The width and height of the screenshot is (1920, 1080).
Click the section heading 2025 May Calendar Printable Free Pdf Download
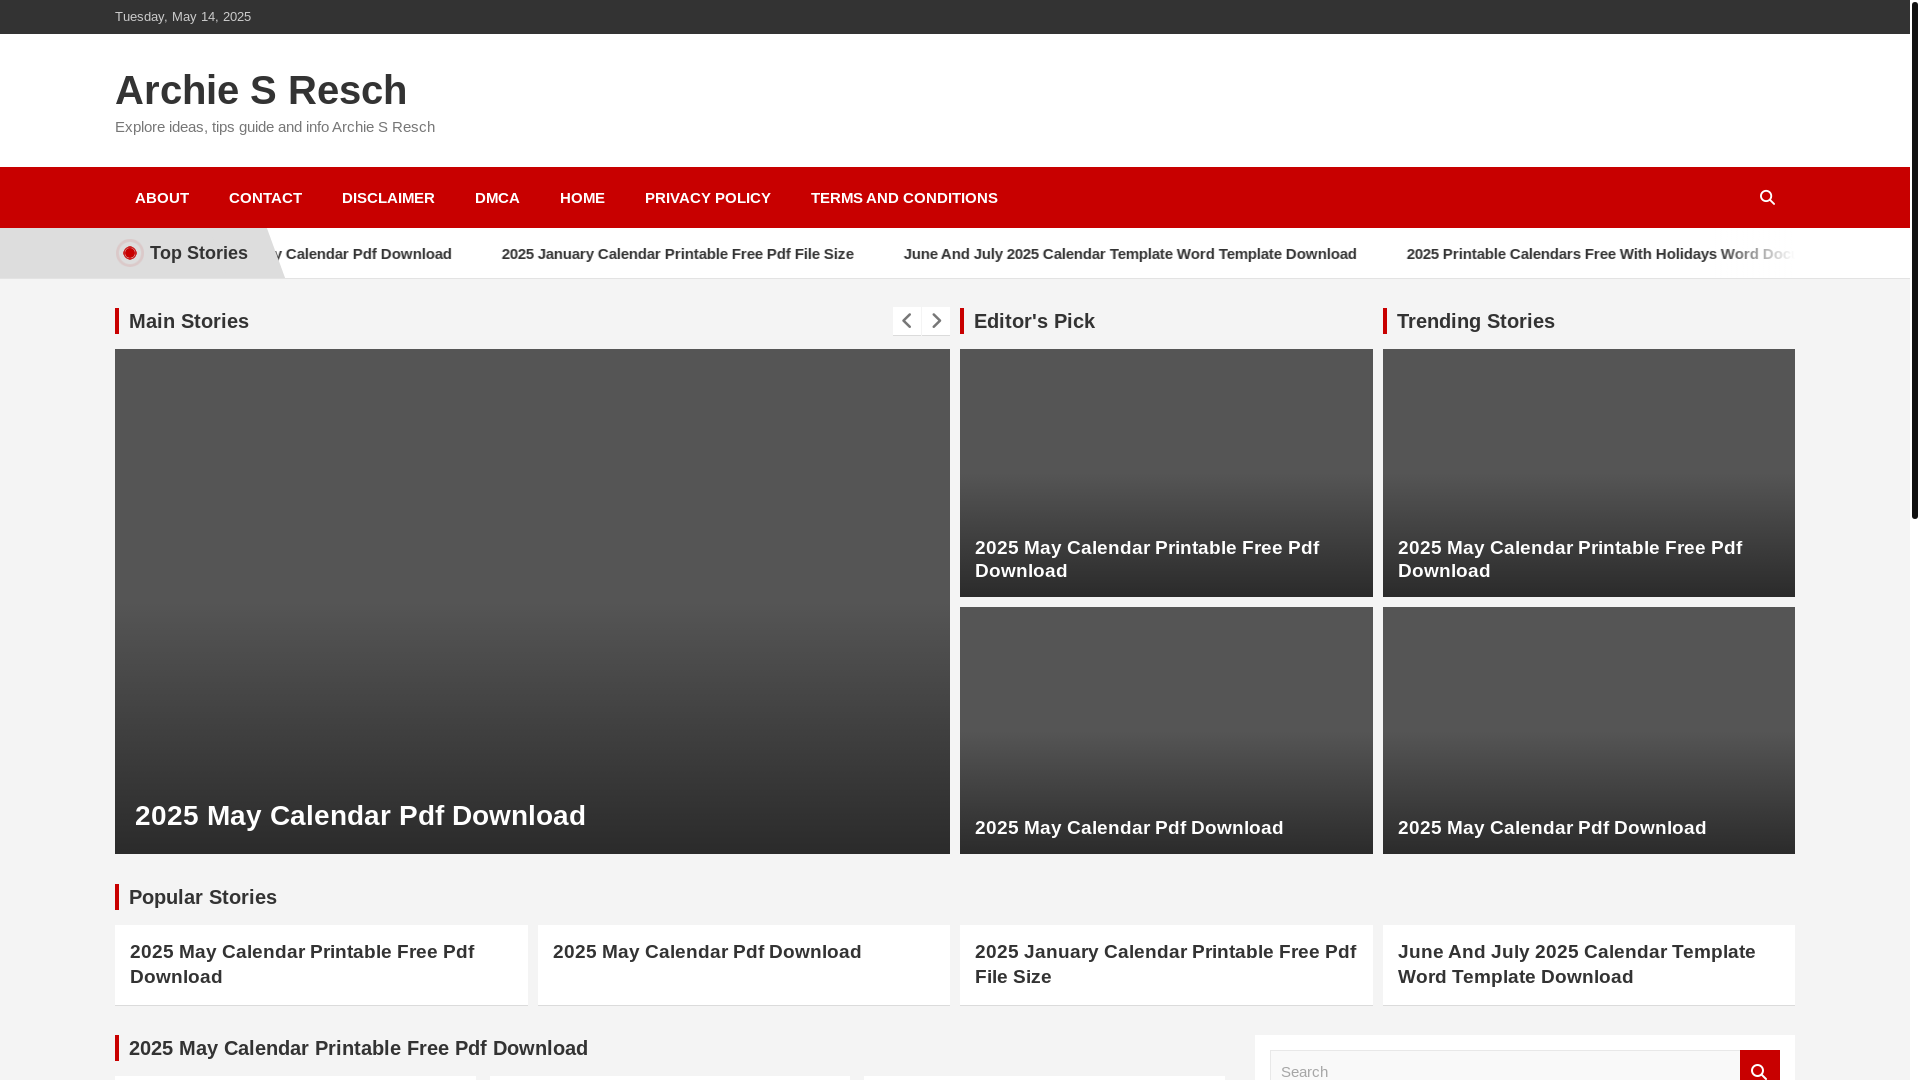click(x=358, y=1048)
